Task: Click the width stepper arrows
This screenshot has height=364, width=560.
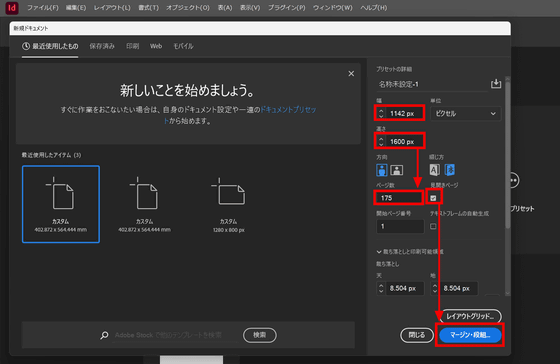Action: pos(381,113)
